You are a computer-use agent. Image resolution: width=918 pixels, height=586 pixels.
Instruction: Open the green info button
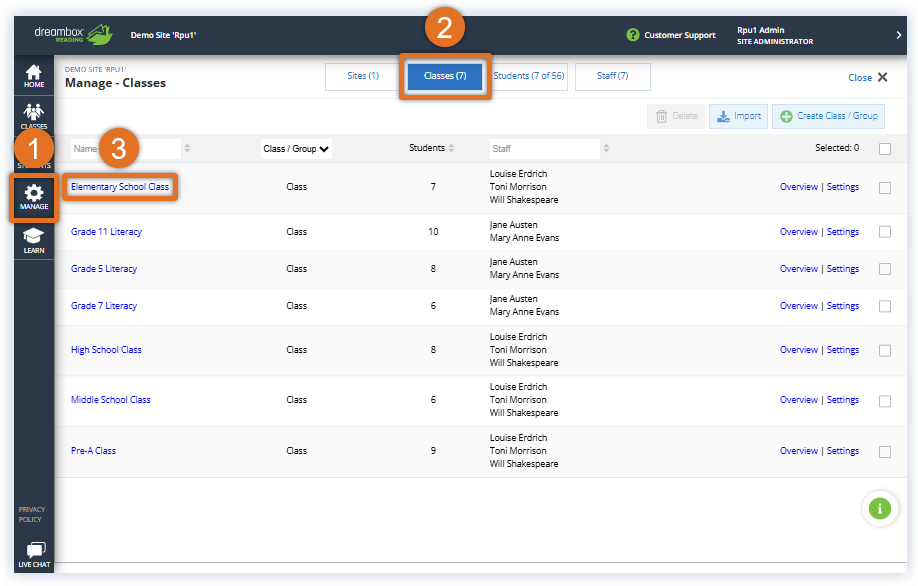tap(879, 508)
